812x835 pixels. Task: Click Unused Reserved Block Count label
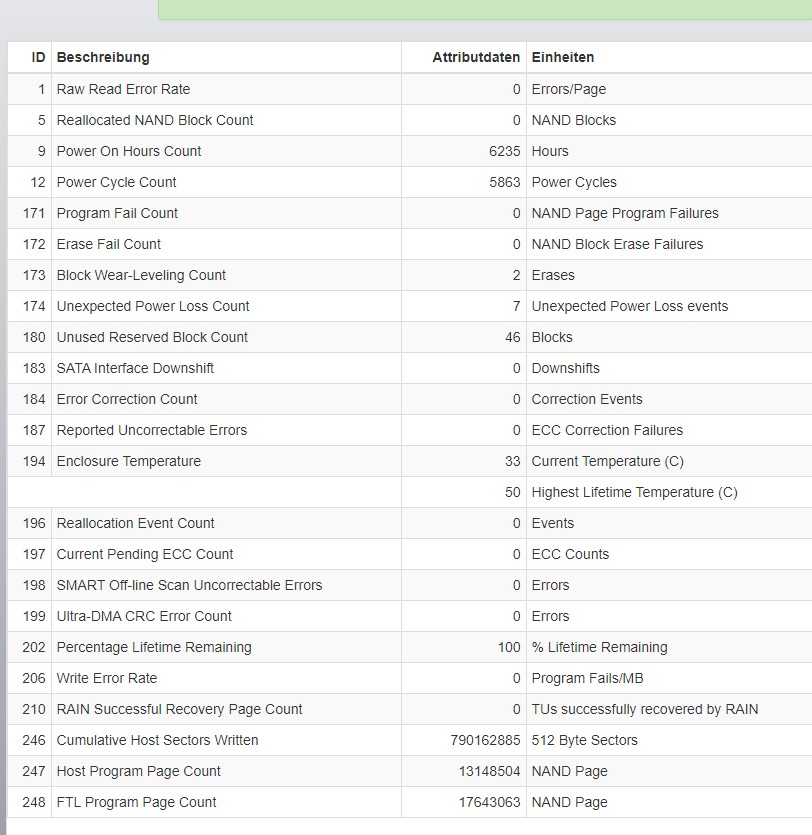[152, 337]
